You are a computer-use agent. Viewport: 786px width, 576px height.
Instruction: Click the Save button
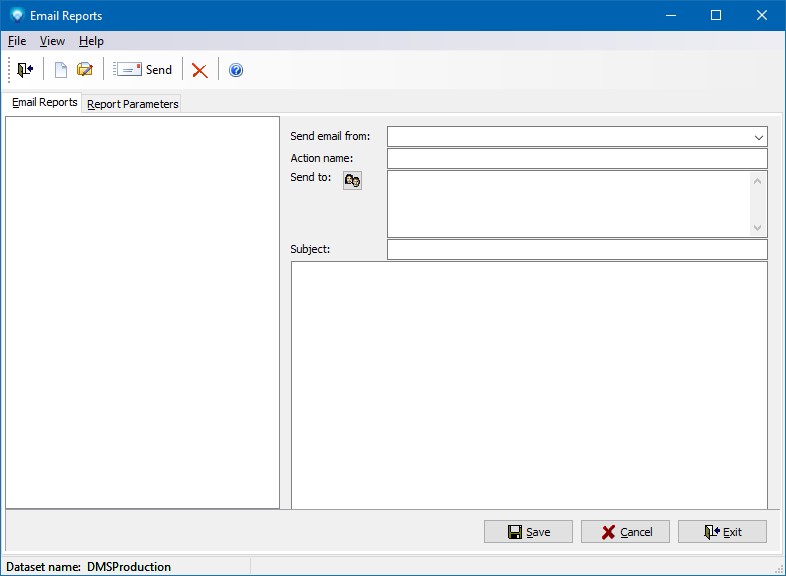click(x=528, y=532)
